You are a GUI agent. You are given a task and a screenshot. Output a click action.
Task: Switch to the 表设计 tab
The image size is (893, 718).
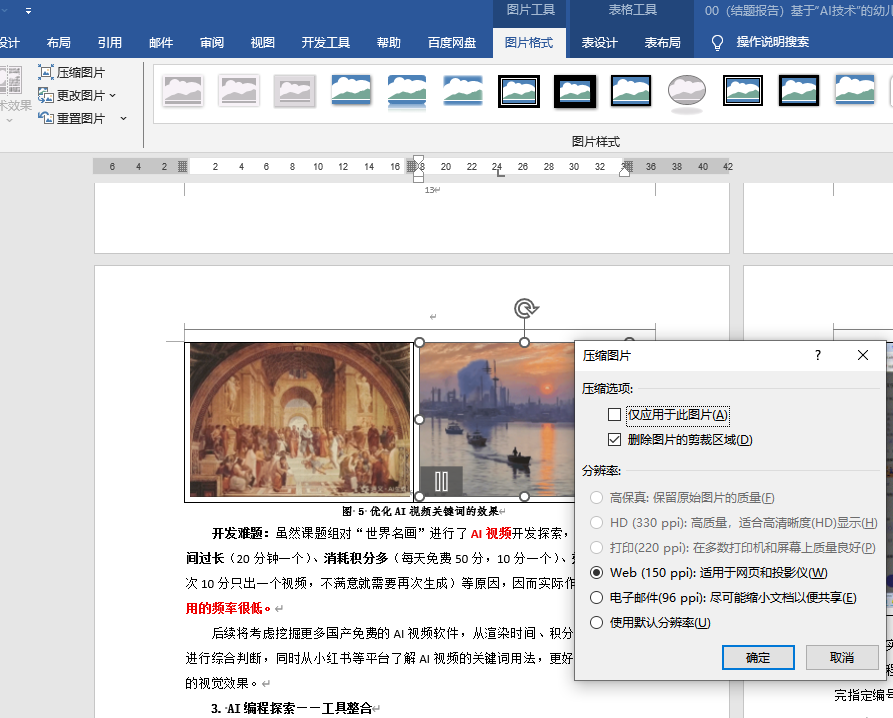click(x=599, y=43)
